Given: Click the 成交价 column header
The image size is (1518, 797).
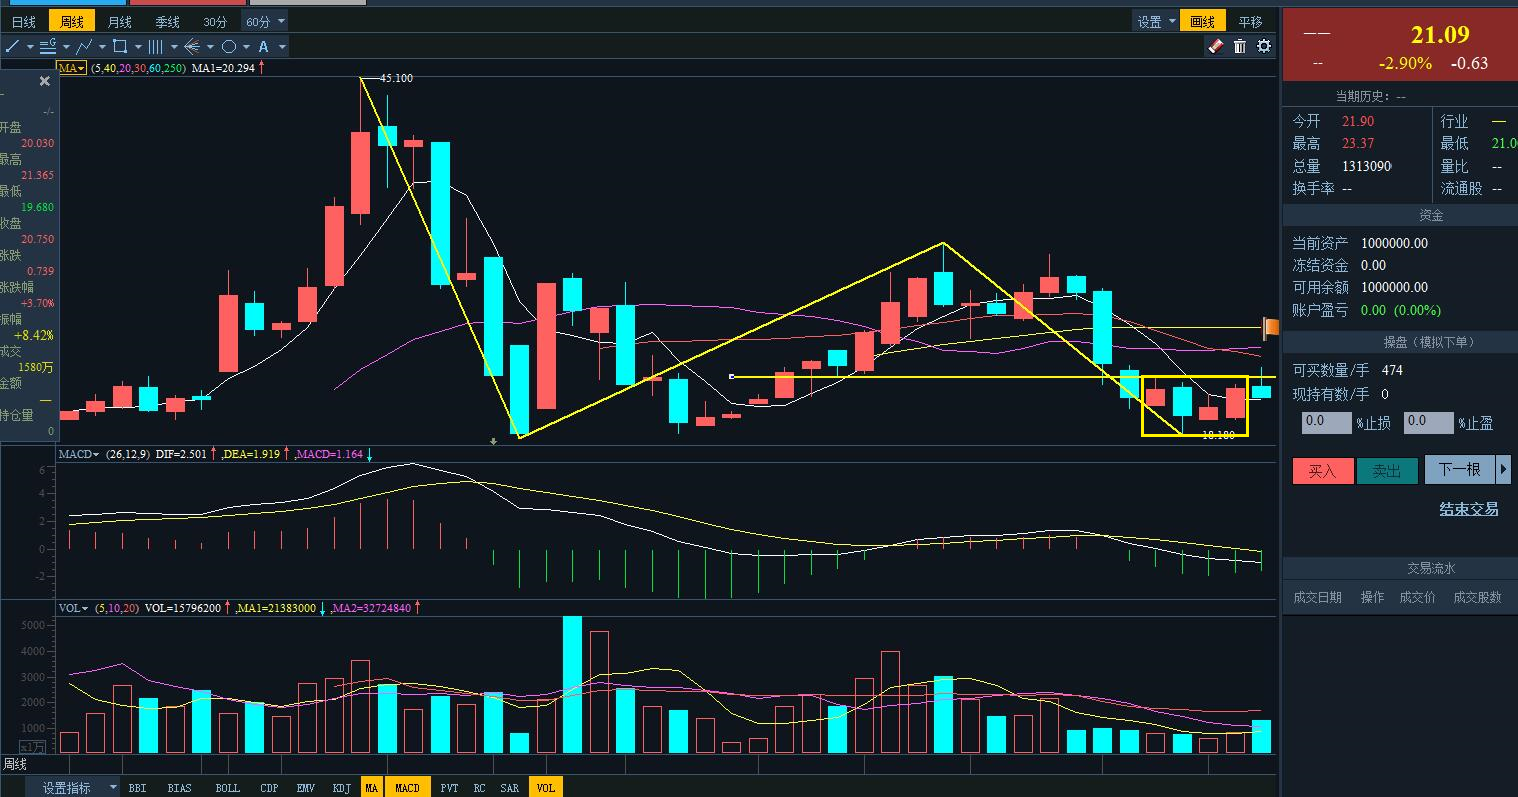Looking at the screenshot, I should pos(1418,597).
